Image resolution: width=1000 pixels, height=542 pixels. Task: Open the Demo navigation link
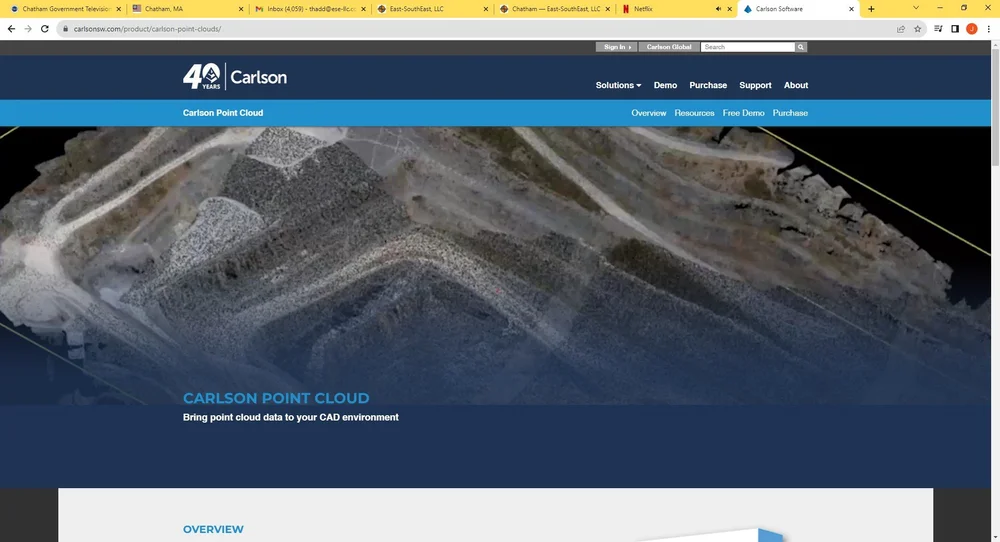[665, 85]
